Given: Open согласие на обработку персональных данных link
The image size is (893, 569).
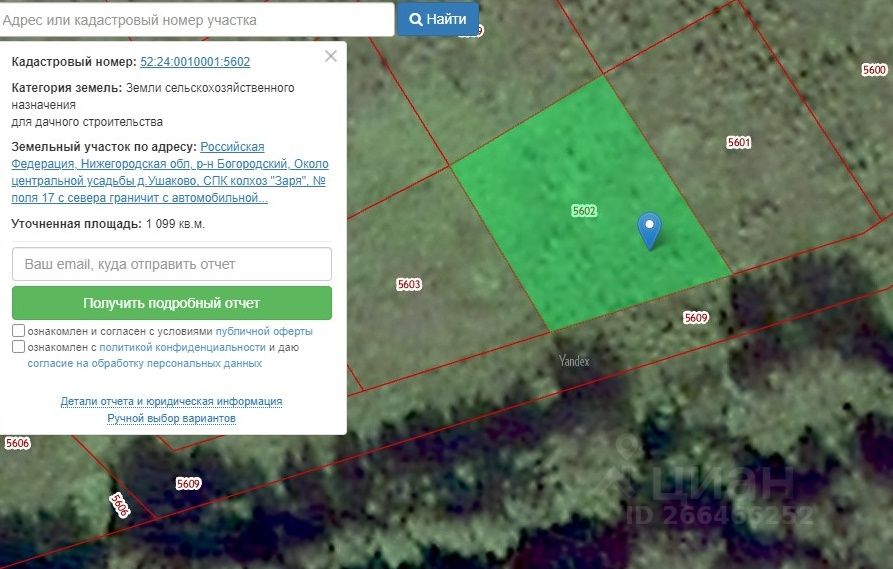Looking at the screenshot, I should (145, 363).
